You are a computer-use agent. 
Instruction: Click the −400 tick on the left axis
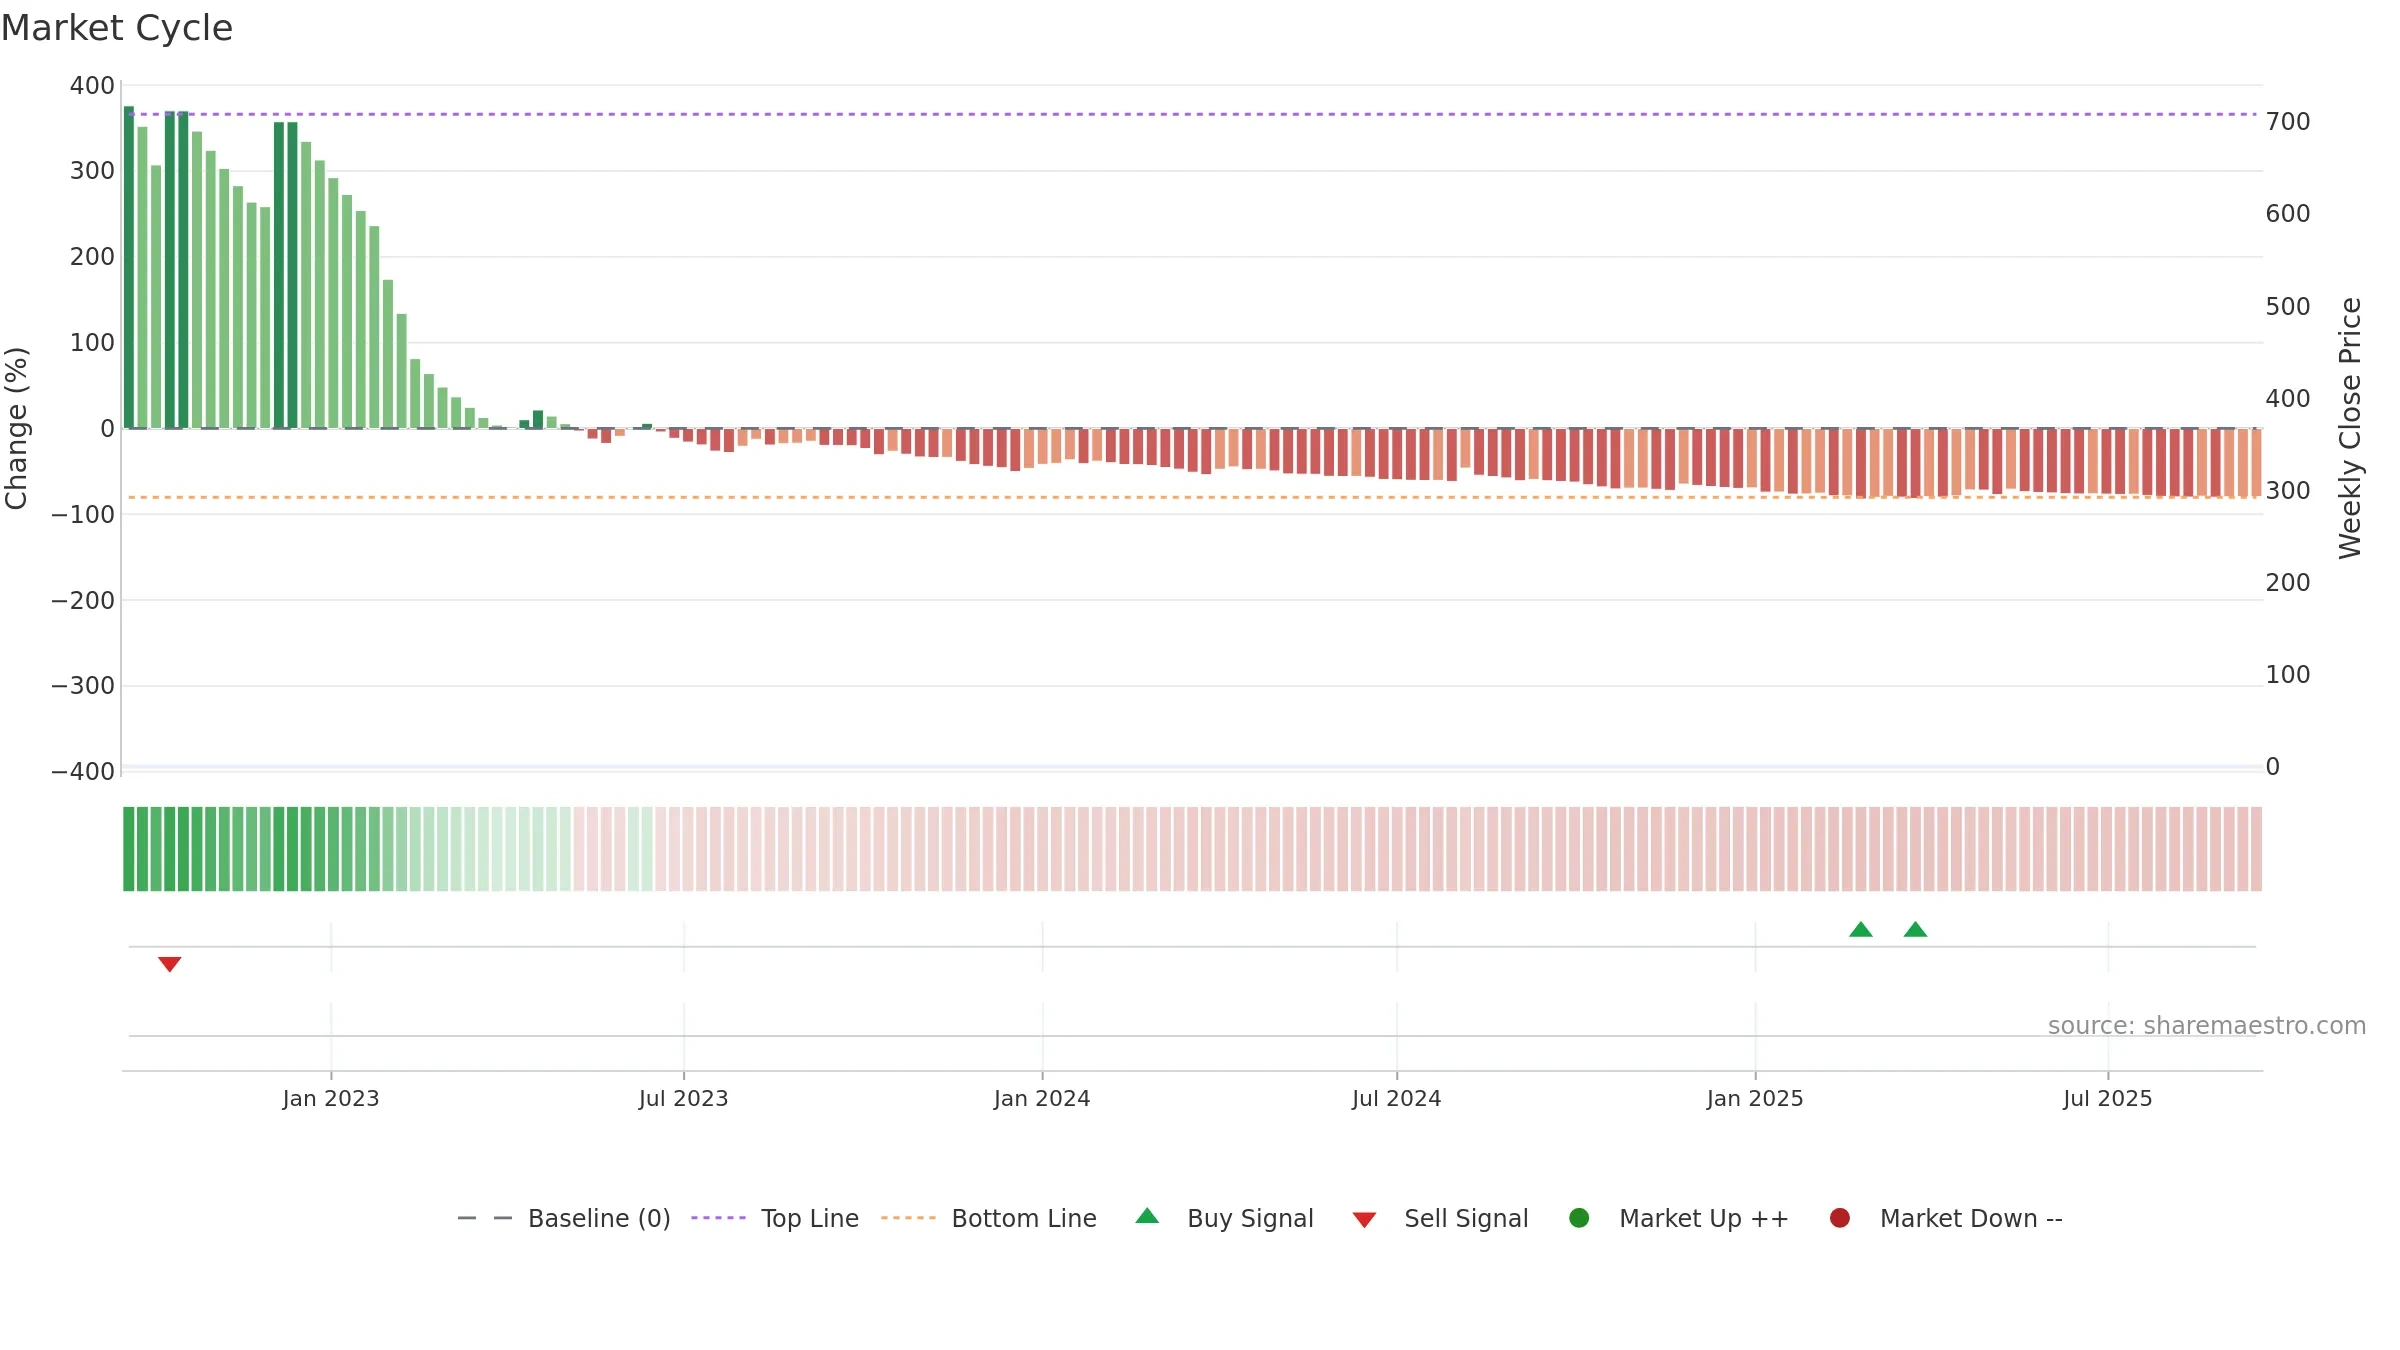coord(83,772)
